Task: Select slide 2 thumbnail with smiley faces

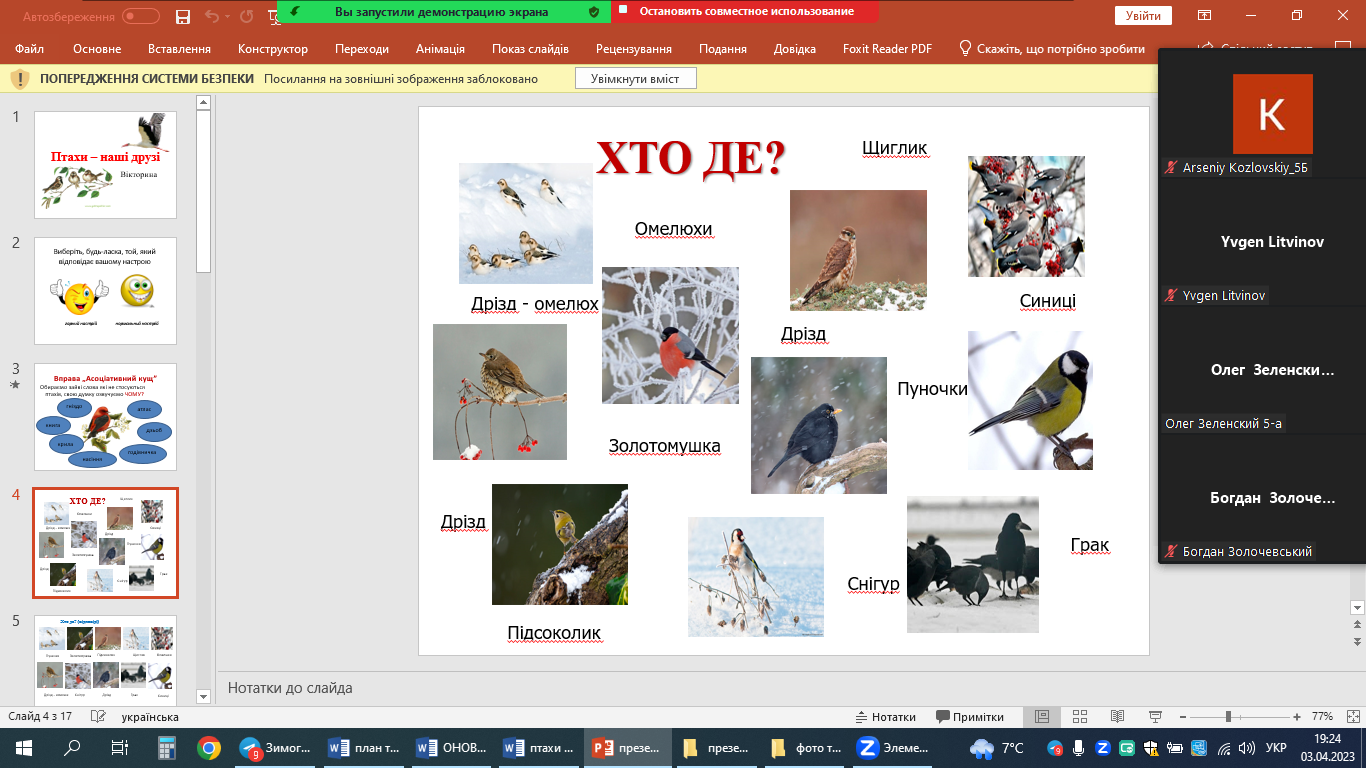Action: pyautogui.click(x=105, y=291)
